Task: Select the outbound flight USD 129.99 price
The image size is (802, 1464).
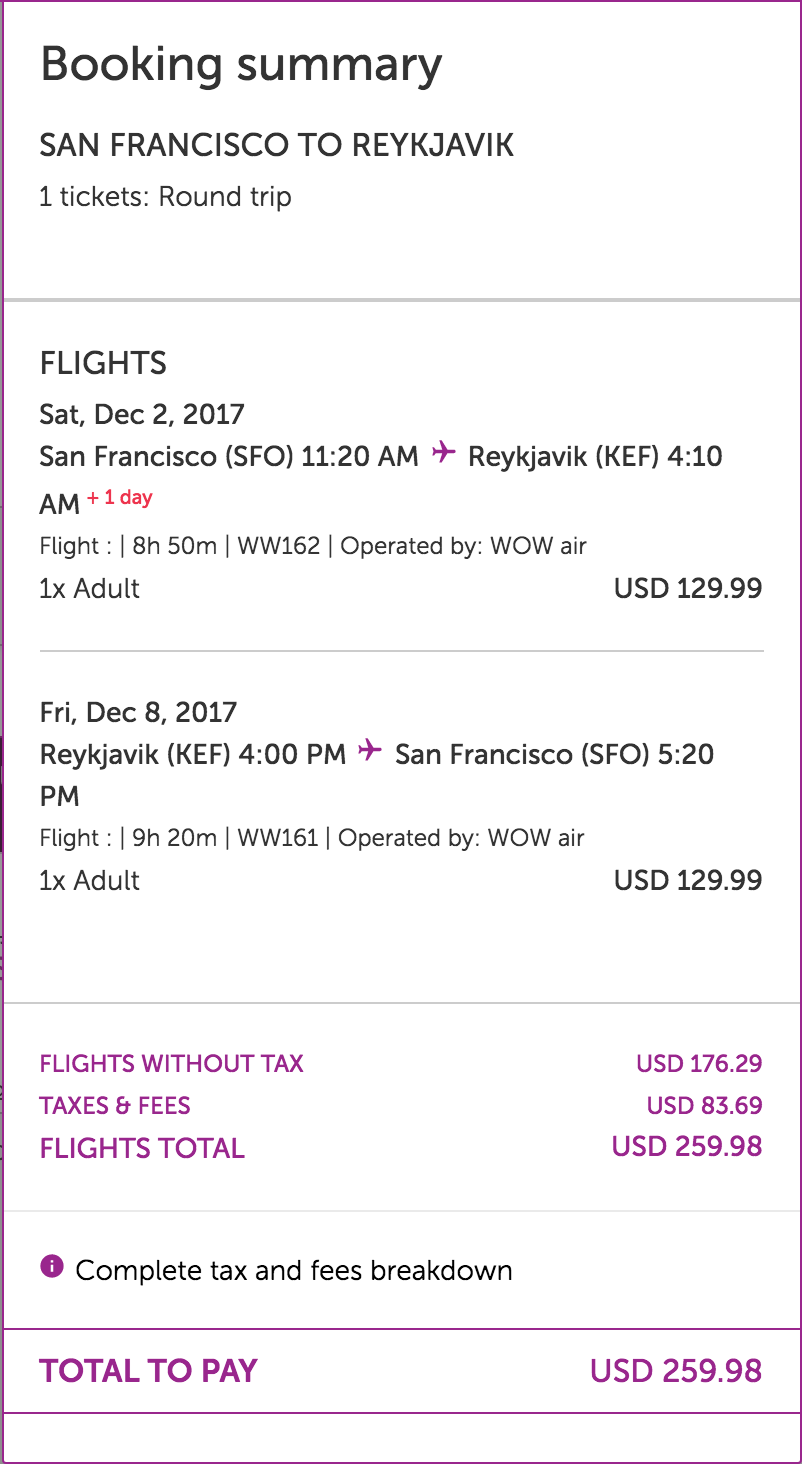Action: (687, 588)
